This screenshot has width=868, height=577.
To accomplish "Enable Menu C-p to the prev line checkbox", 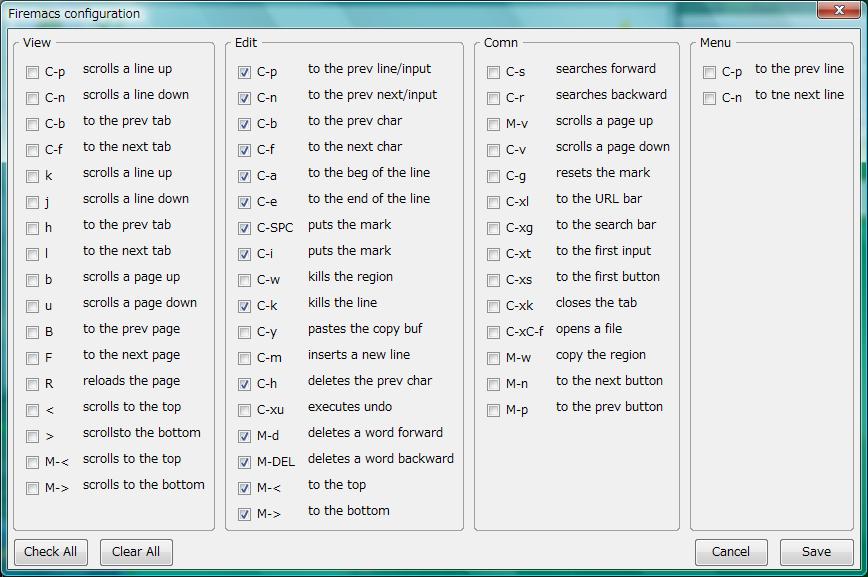I will pyautogui.click(x=709, y=73).
